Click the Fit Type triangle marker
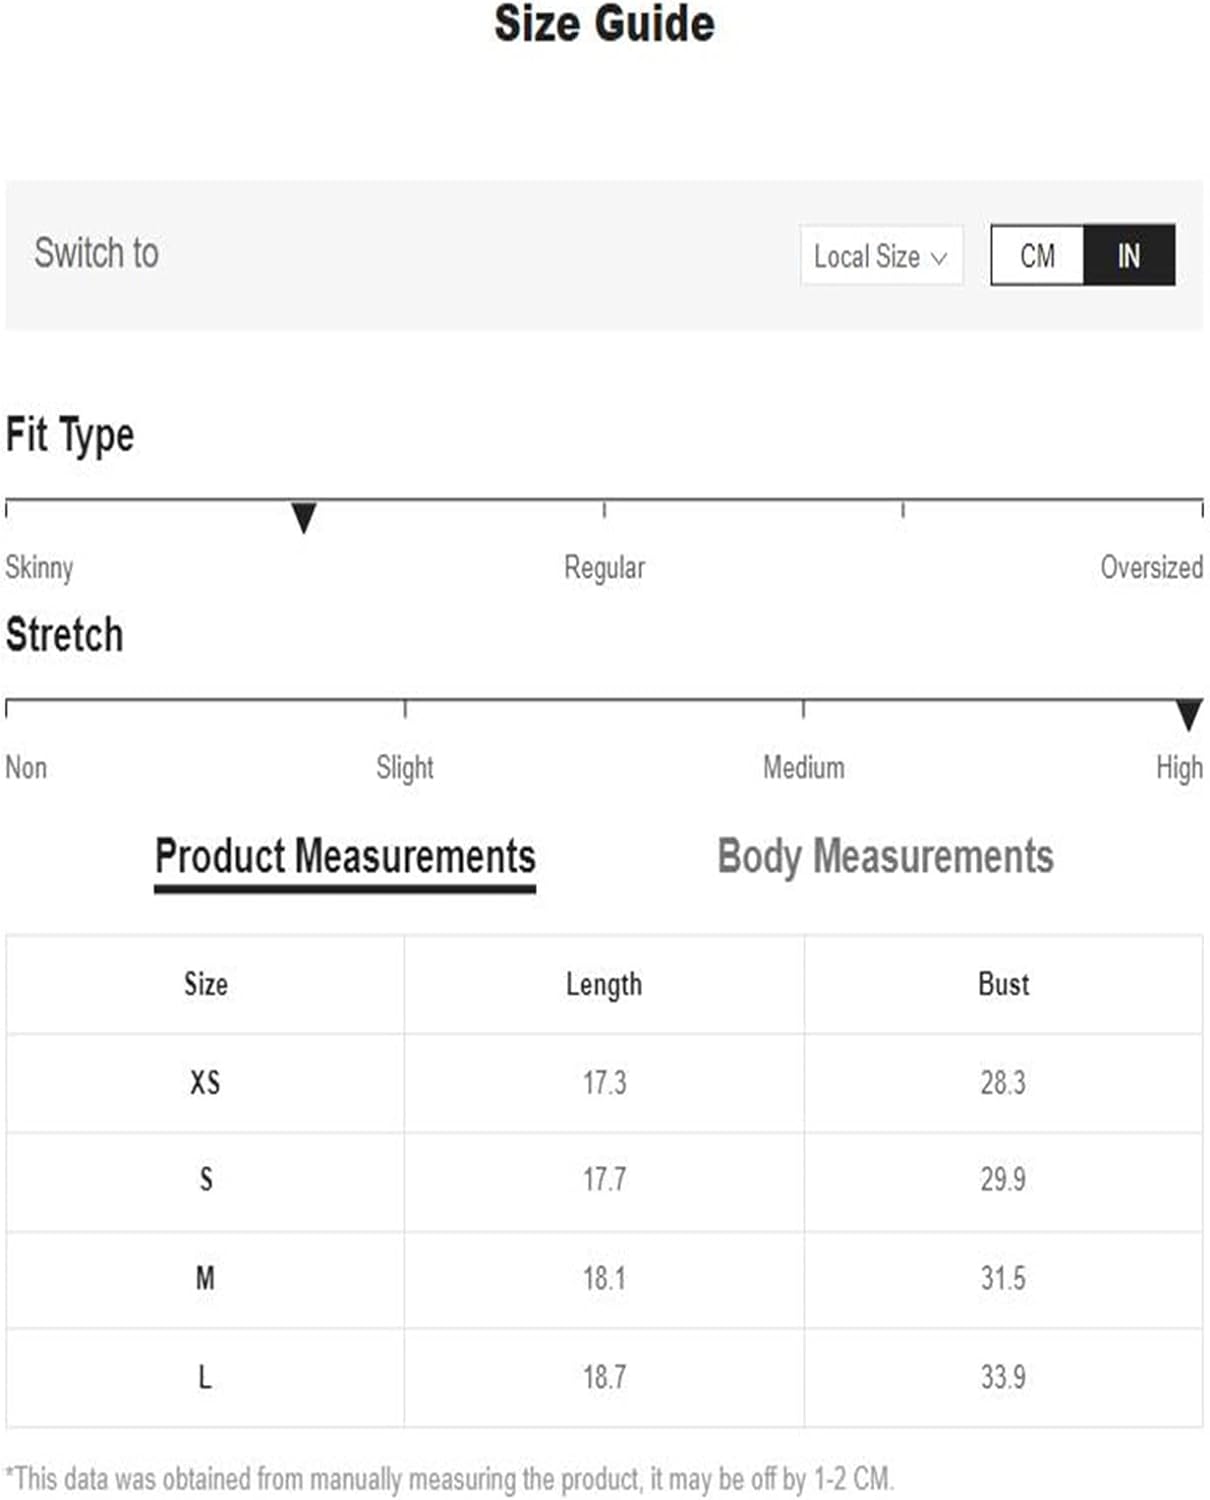The height and width of the screenshot is (1500, 1210). 304,518
